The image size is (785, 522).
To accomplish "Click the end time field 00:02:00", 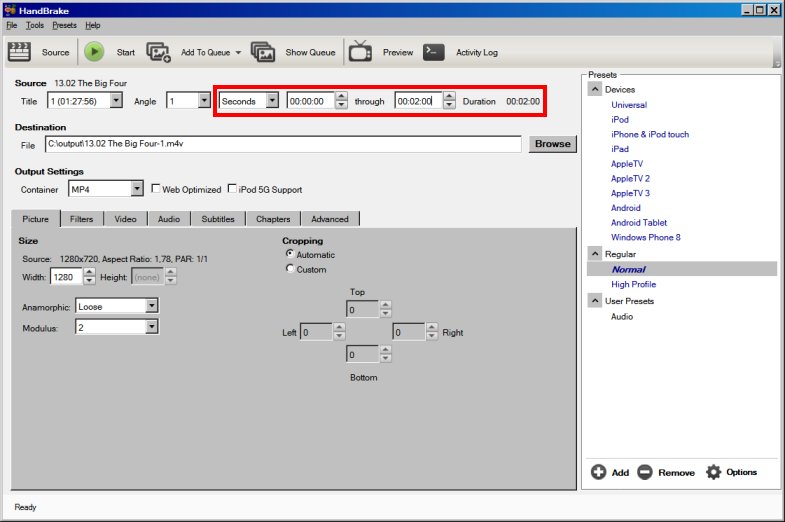I will point(419,101).
